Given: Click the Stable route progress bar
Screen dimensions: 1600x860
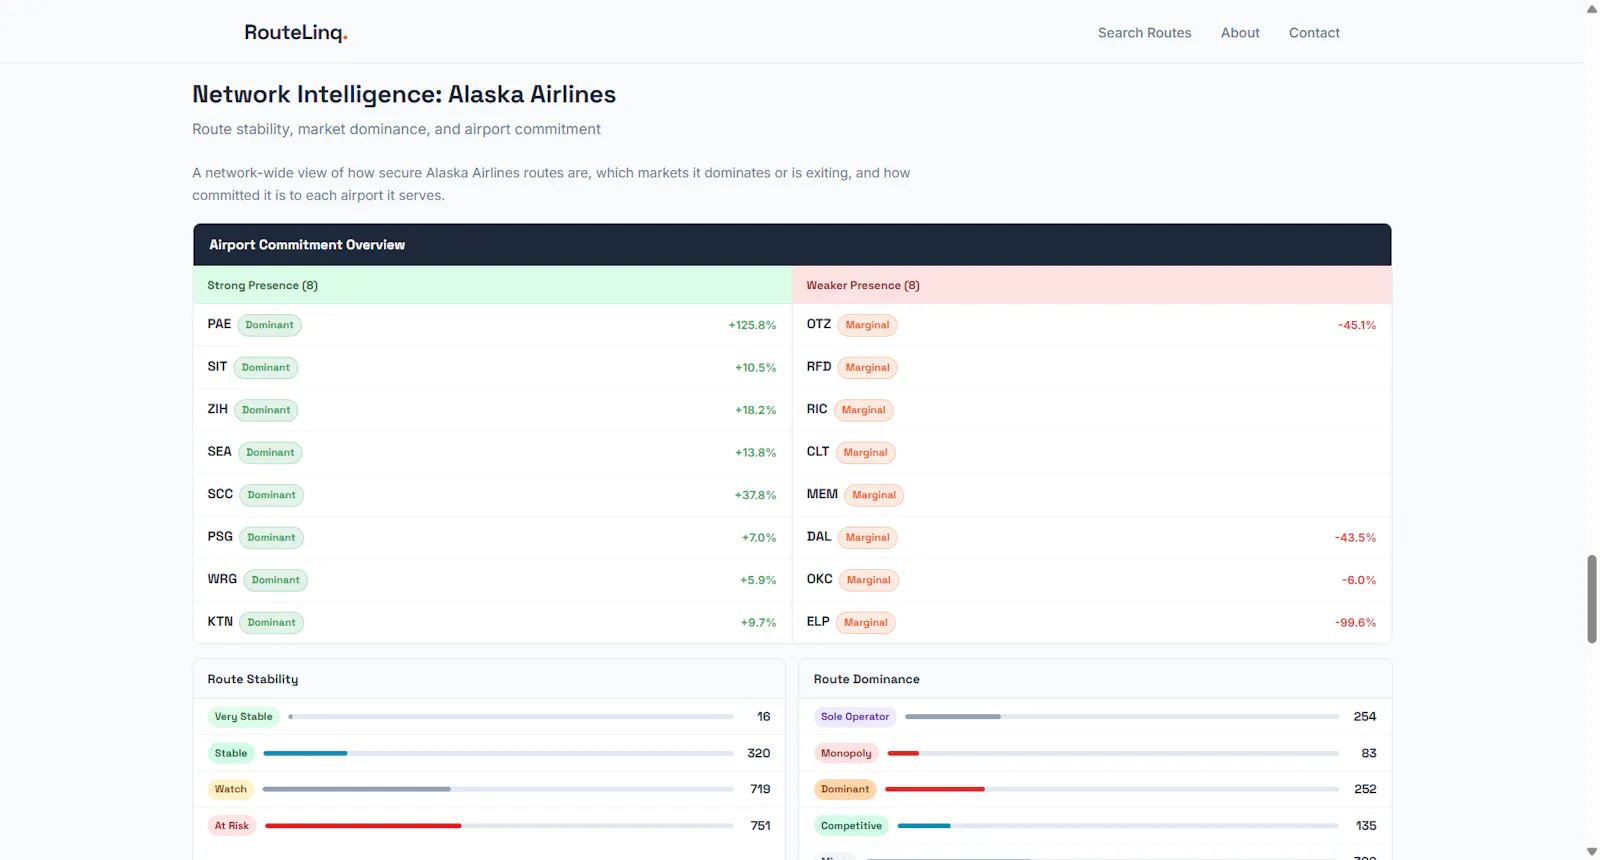Looking at the screenshot, I should tap(498, 753).
